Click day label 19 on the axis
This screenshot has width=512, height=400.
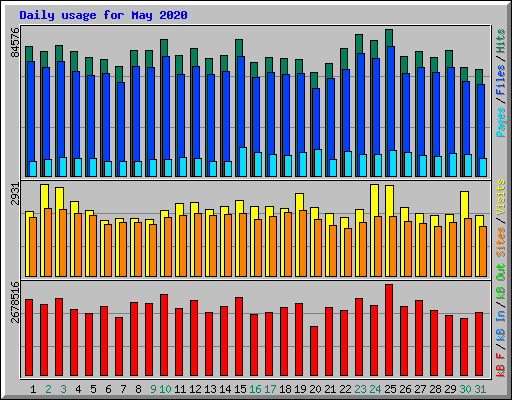tap(300, 389)
